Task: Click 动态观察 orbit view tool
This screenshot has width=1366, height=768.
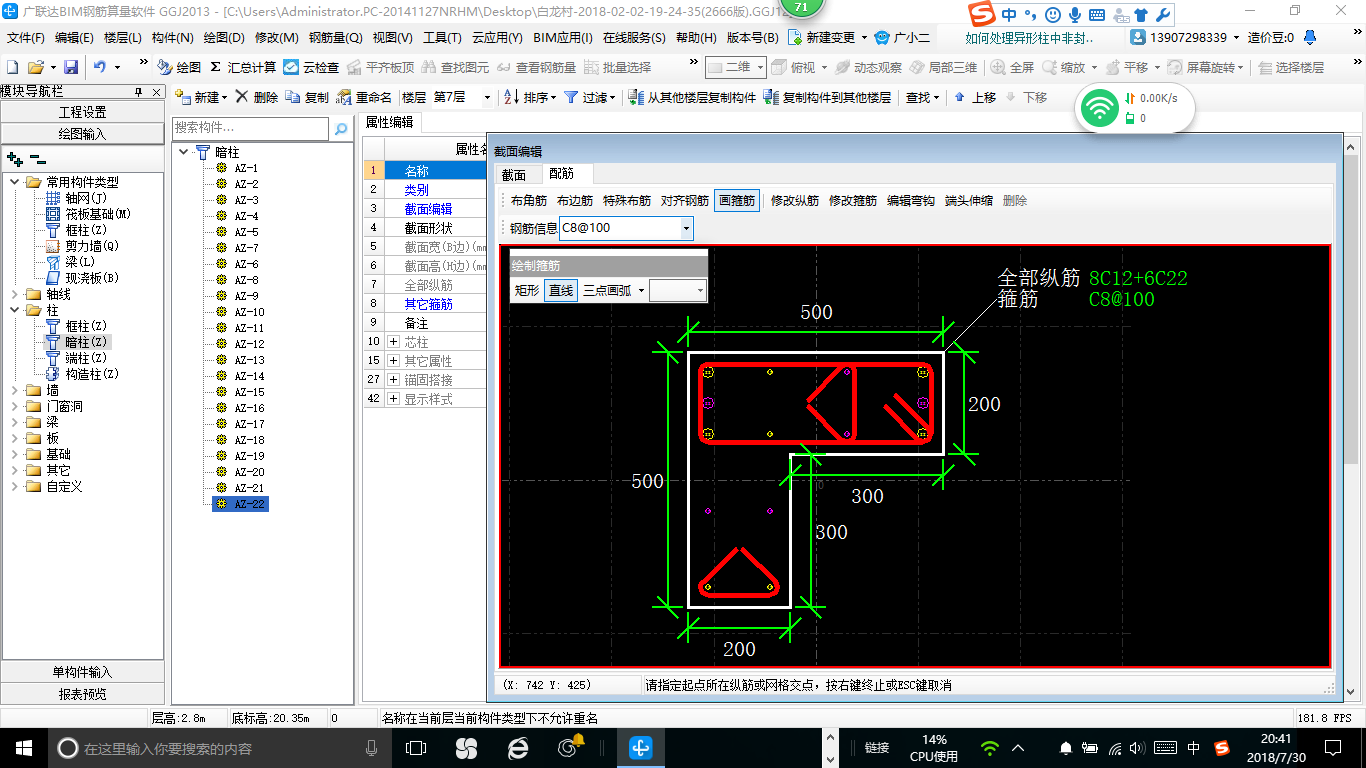Action: 868,67
